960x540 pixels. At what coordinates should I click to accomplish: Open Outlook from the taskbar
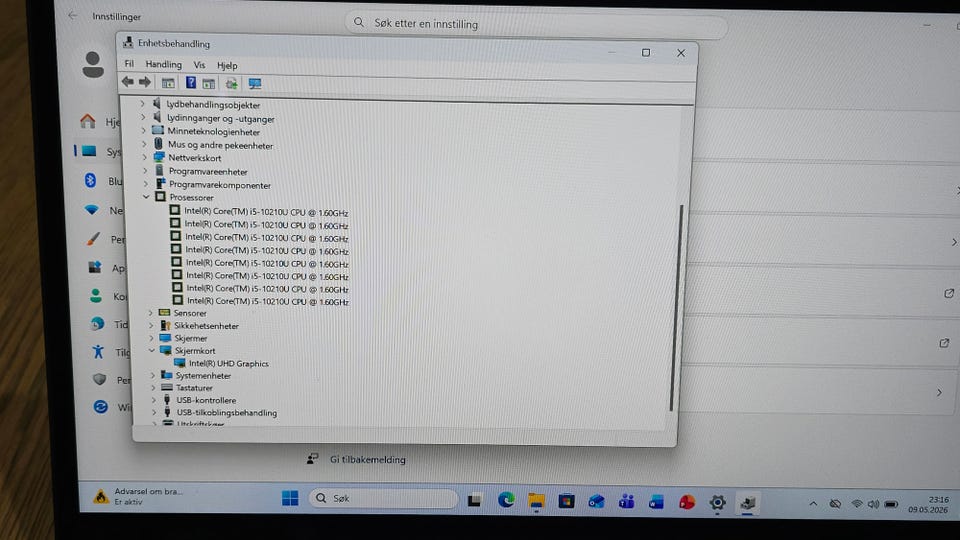(596, 502)
